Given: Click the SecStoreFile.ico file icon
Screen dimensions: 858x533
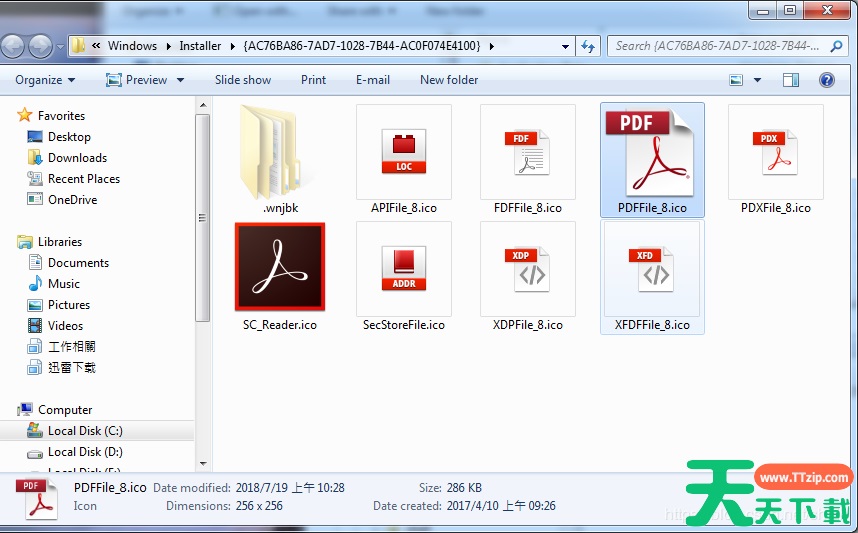Looking at the screenshot, I should tap(403, 269).
